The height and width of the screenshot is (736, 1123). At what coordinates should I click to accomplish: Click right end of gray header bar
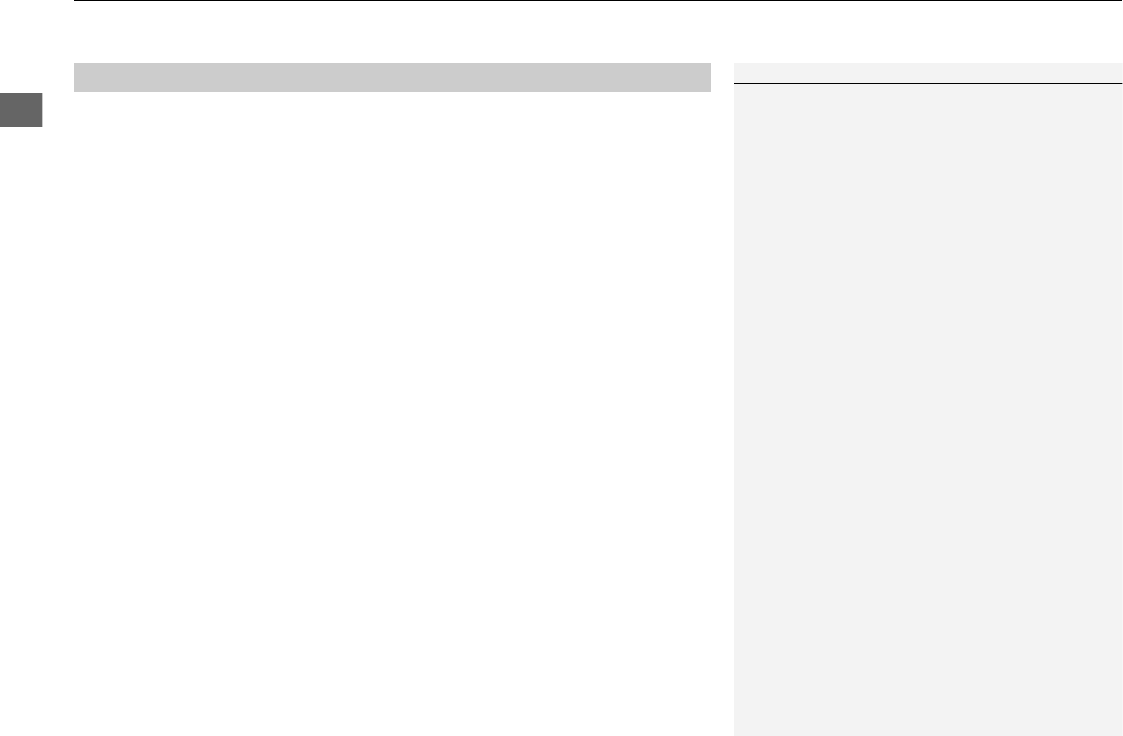[703, 77]
